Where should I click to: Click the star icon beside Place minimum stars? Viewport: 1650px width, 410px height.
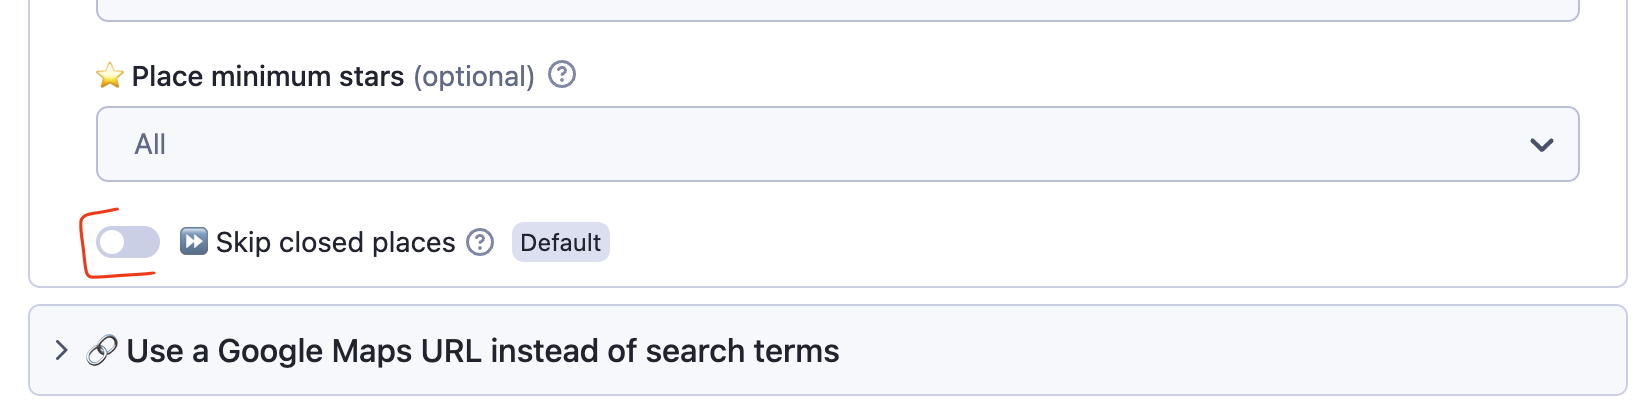(110, 76)
